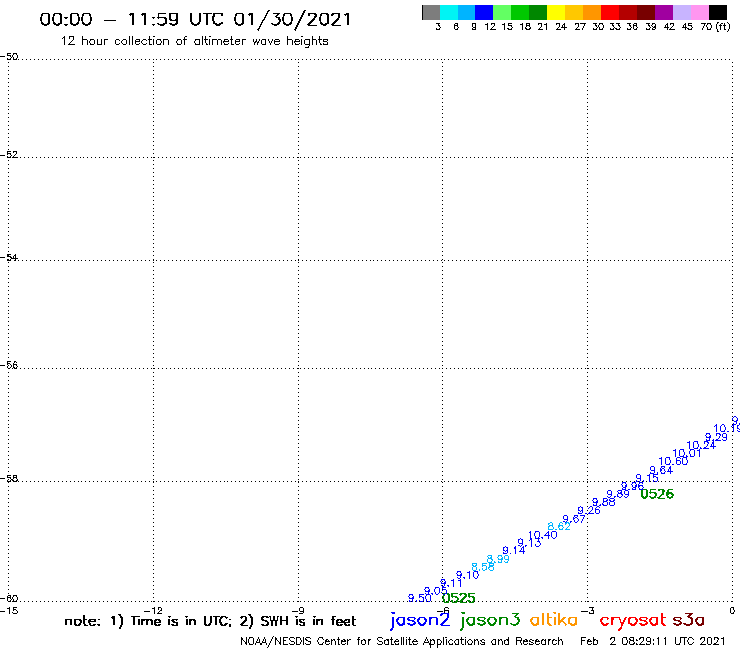Click the NOAA/NESDIS Center credit line
Viewport: 740px width, 650px height.
402,642
